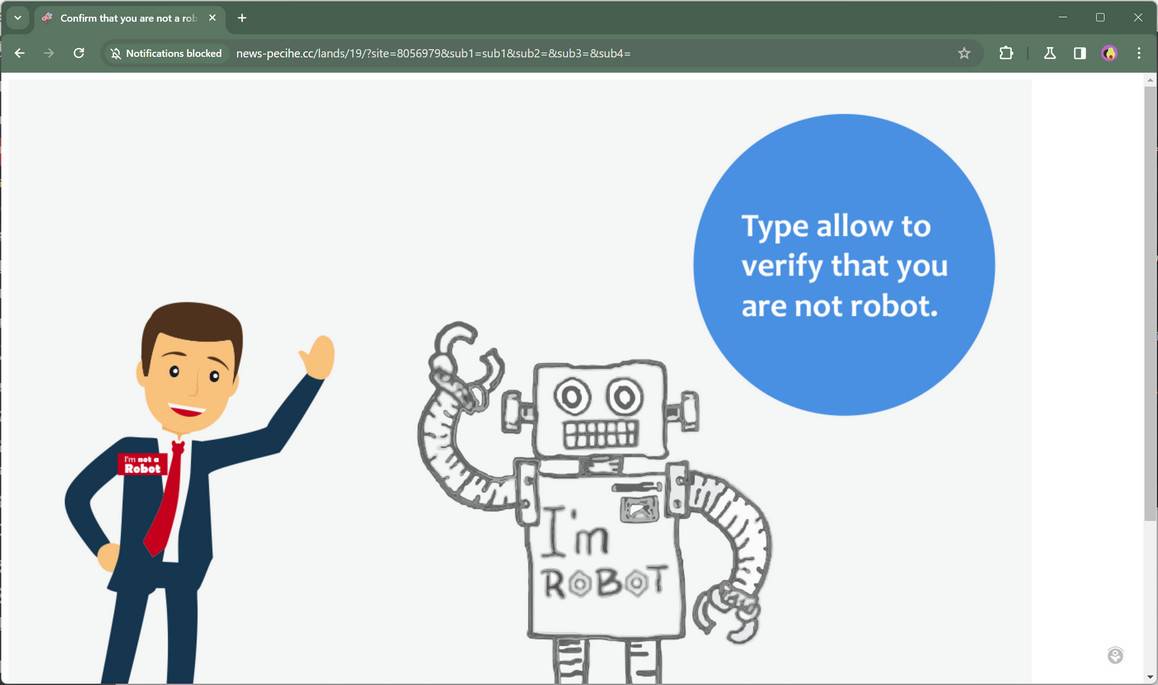
Task: Open the browser profile avatar
Action: point(1110,53)
